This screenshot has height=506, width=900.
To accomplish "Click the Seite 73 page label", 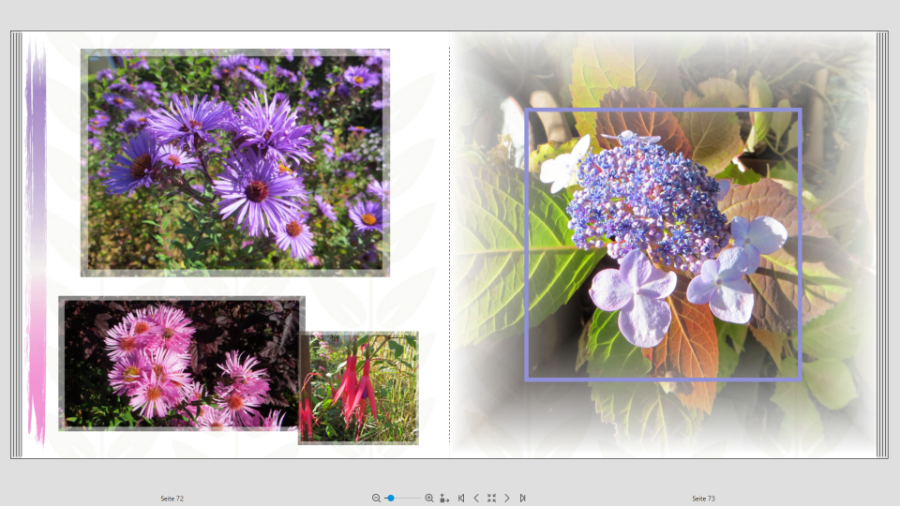I will (704, 499).
